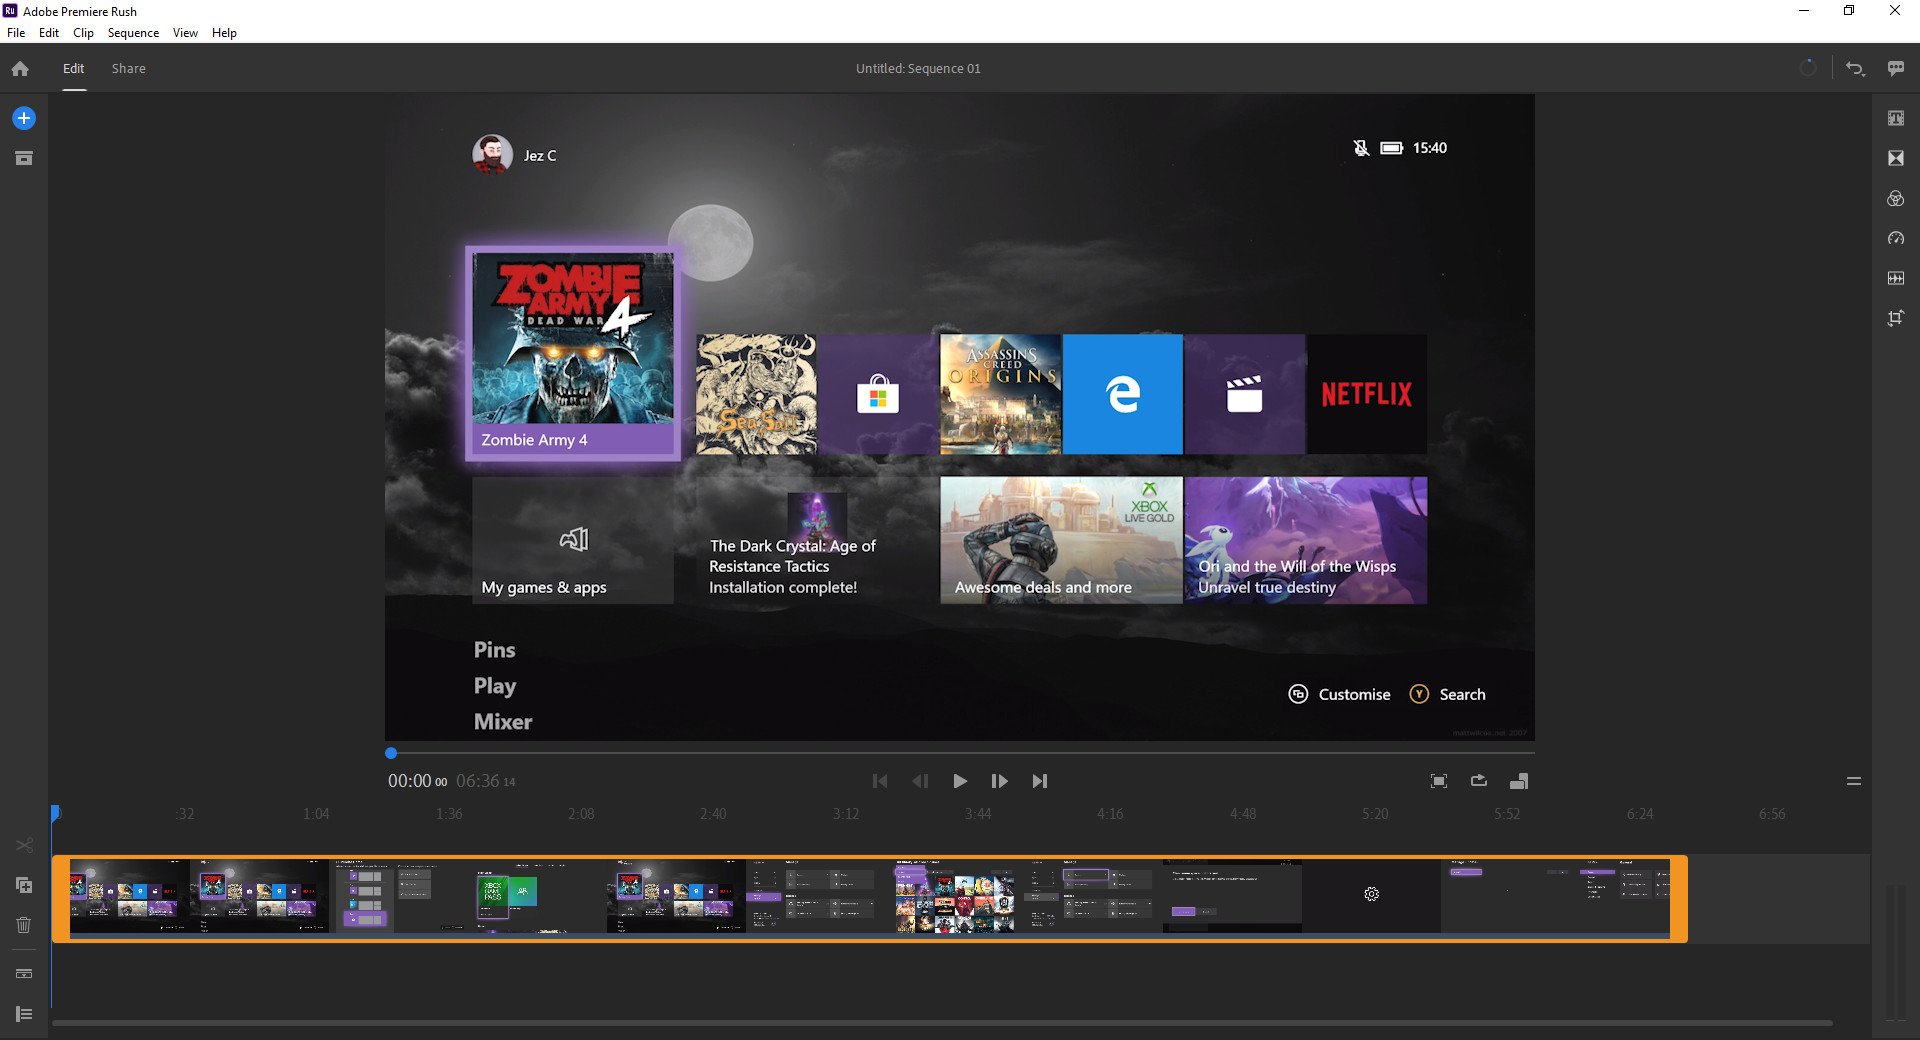
Task: Click the 3:12 mark on timeline ruler
Action: [x=846, y=814]
